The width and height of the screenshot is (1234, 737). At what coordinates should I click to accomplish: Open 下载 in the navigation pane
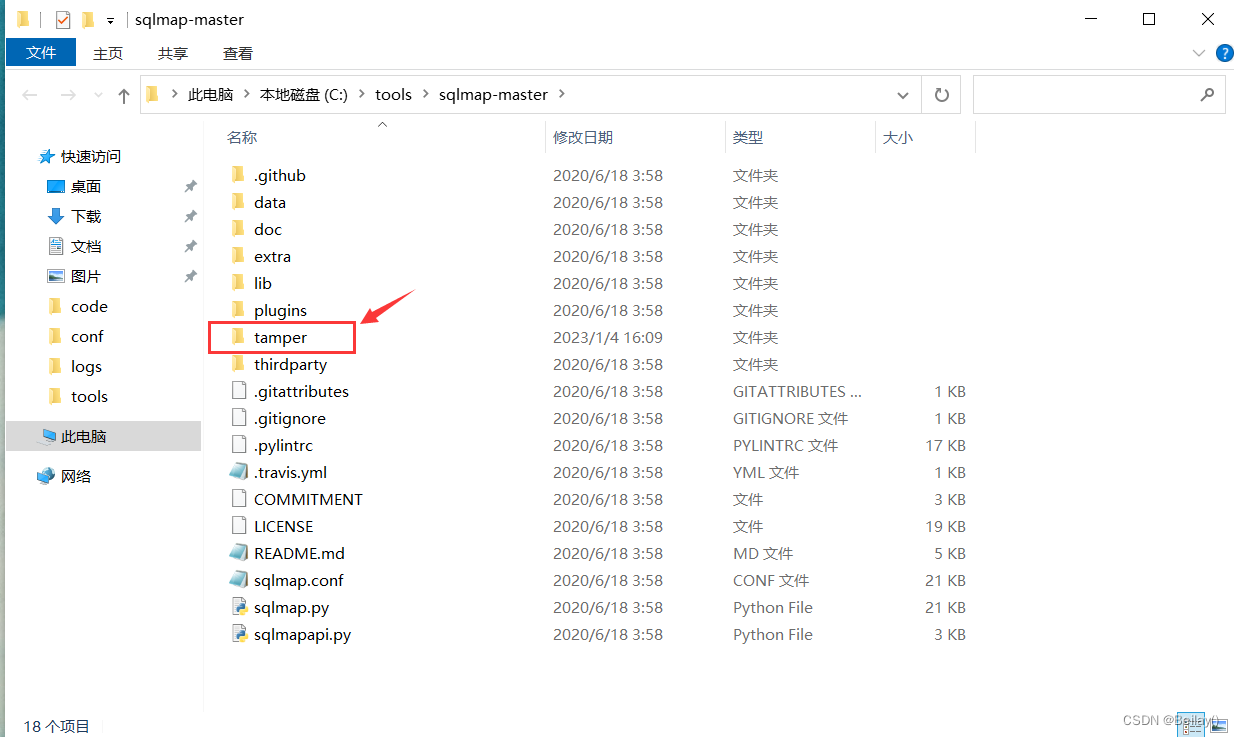click(x=86, y=217)
